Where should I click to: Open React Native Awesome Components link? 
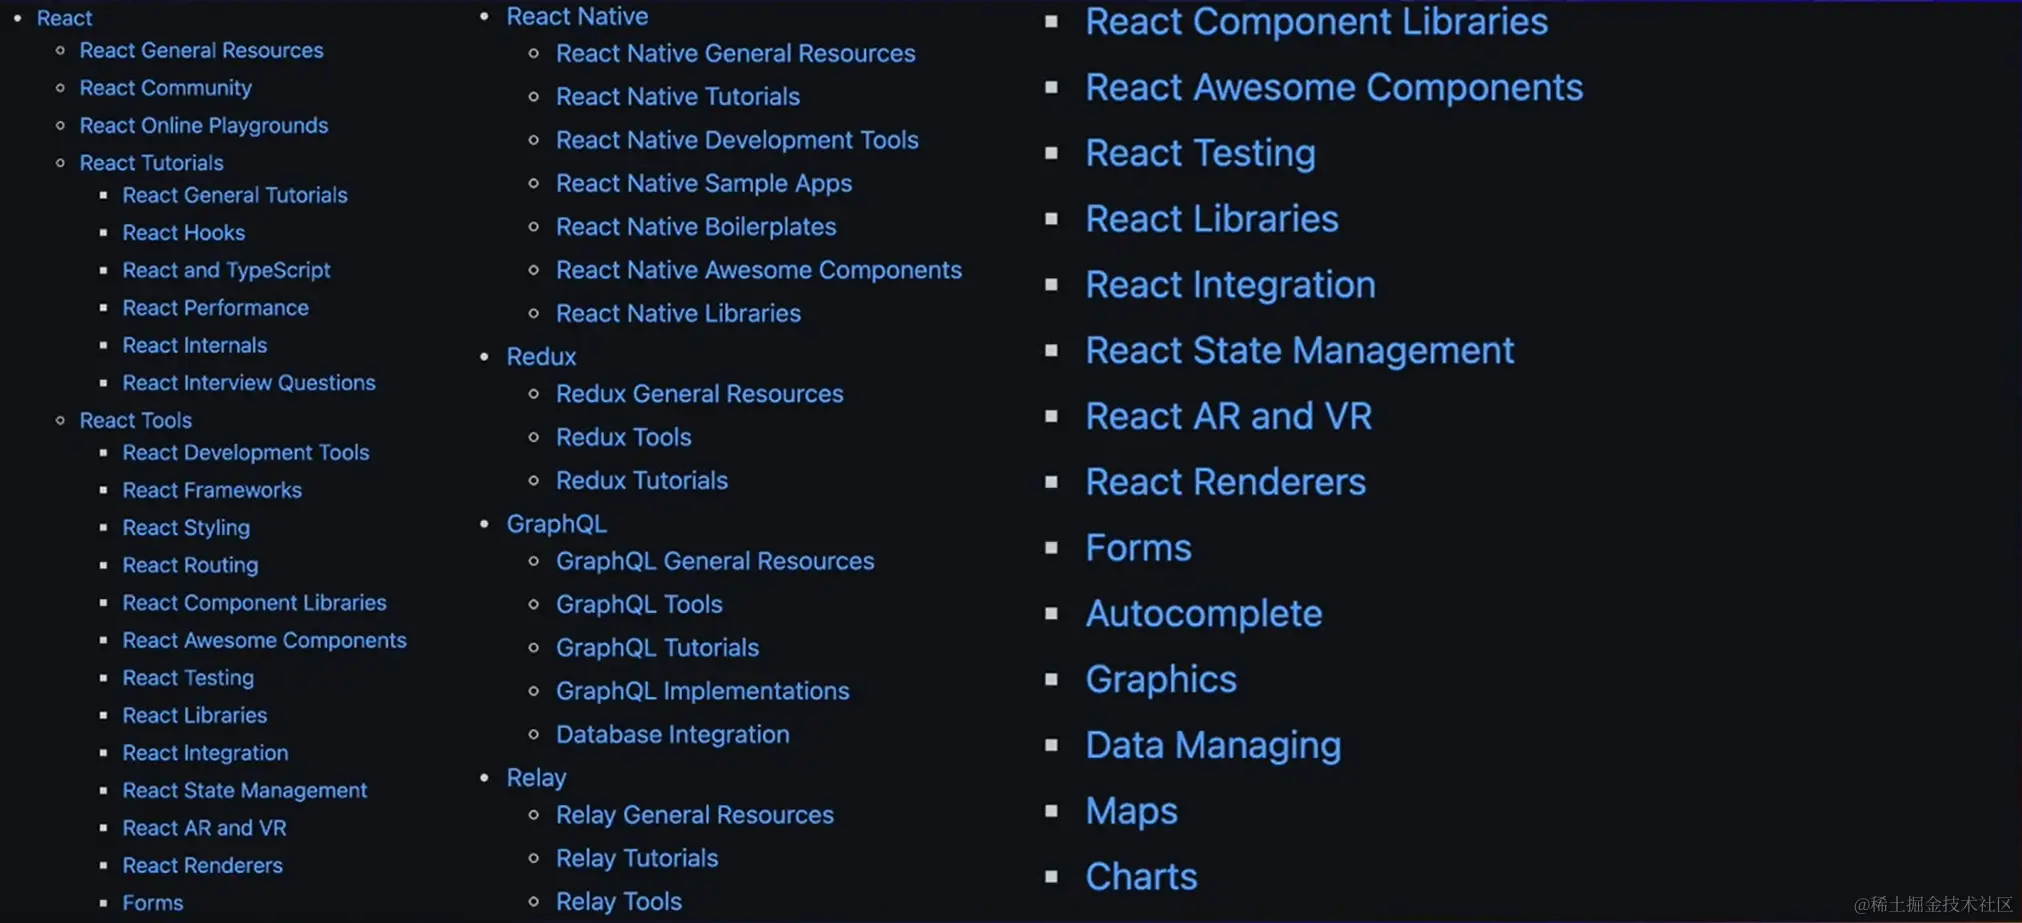coord(759,270)
